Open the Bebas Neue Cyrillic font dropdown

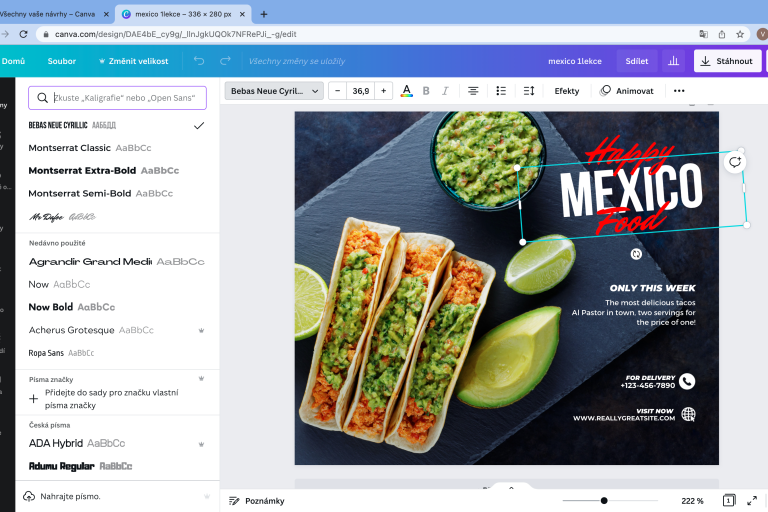click(x=274, y=91)
